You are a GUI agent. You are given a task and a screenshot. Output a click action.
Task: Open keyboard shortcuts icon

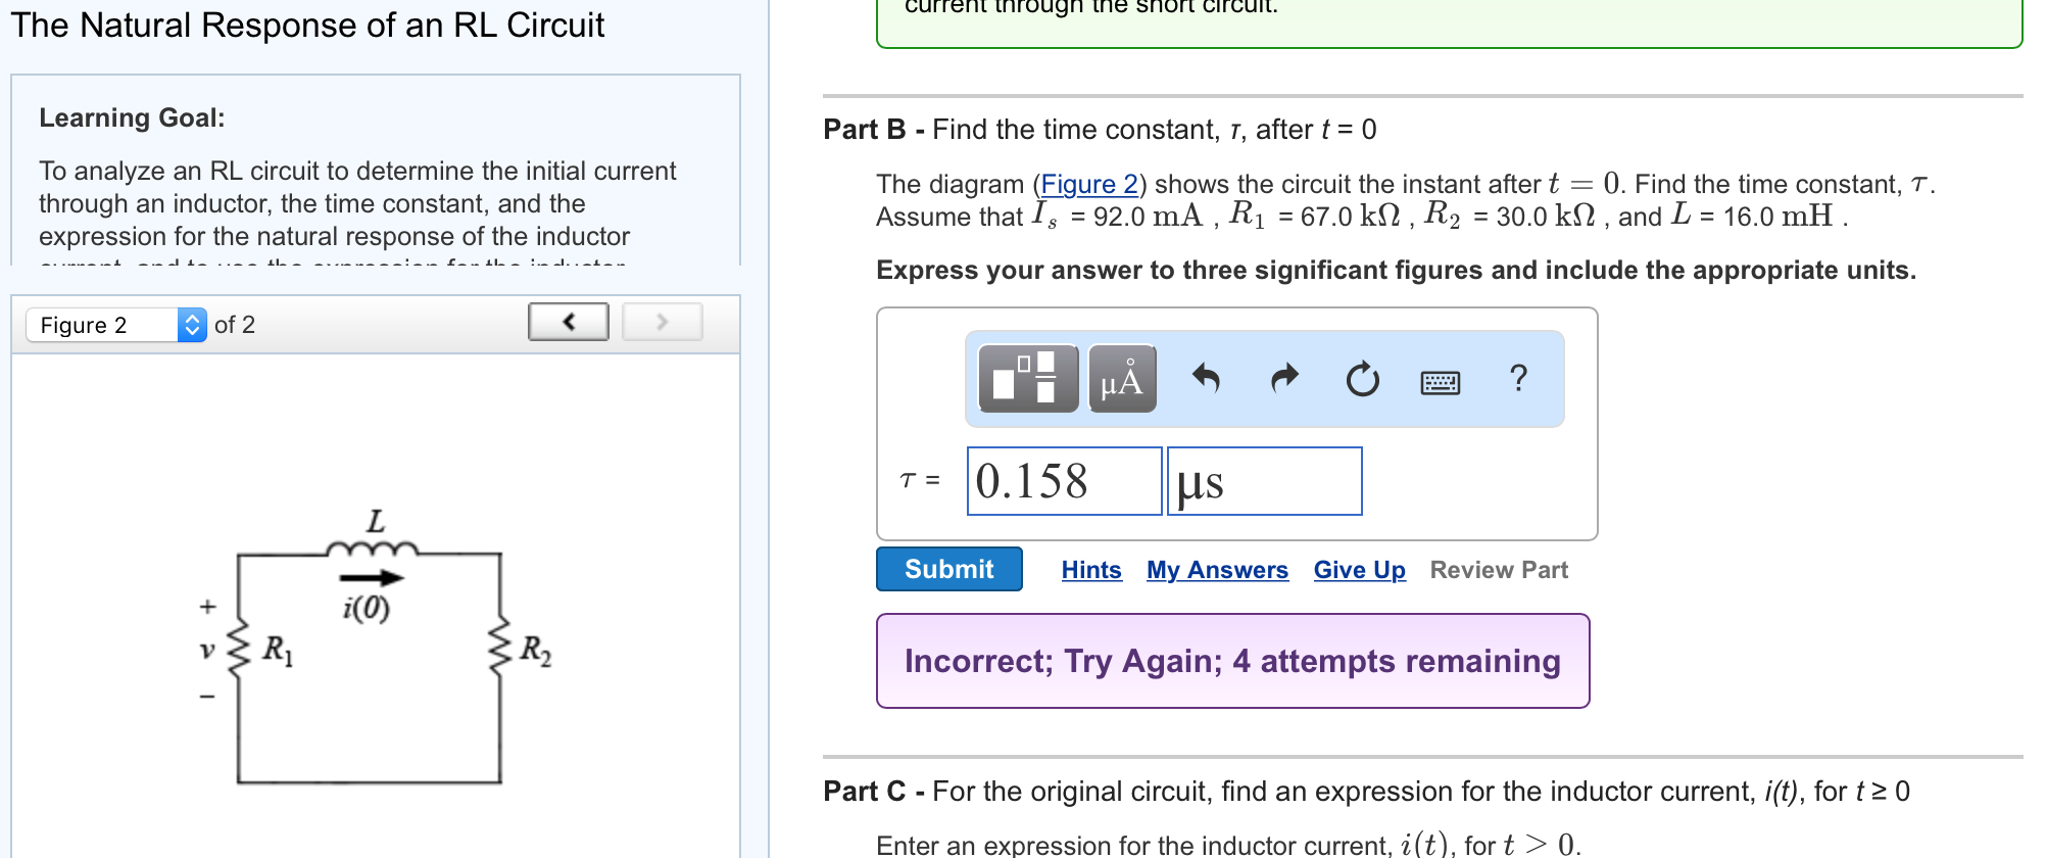tap(1440, 382)
